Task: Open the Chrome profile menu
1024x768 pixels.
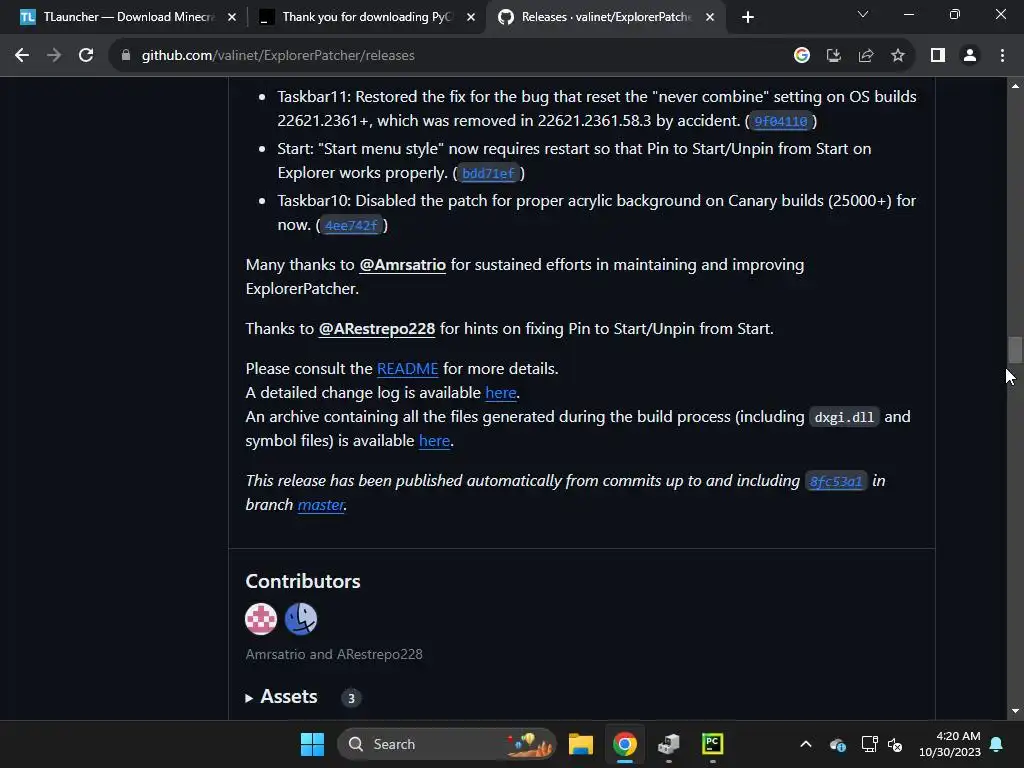Action: pos(970,56)
